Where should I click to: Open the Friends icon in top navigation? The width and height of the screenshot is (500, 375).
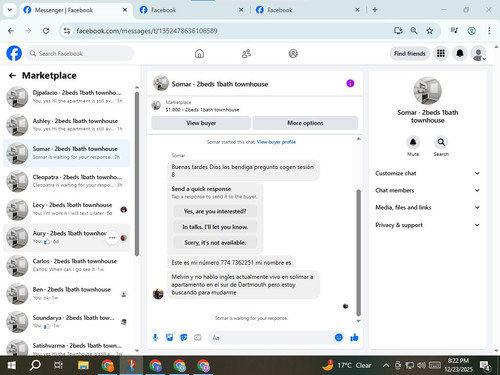(246, 53)
